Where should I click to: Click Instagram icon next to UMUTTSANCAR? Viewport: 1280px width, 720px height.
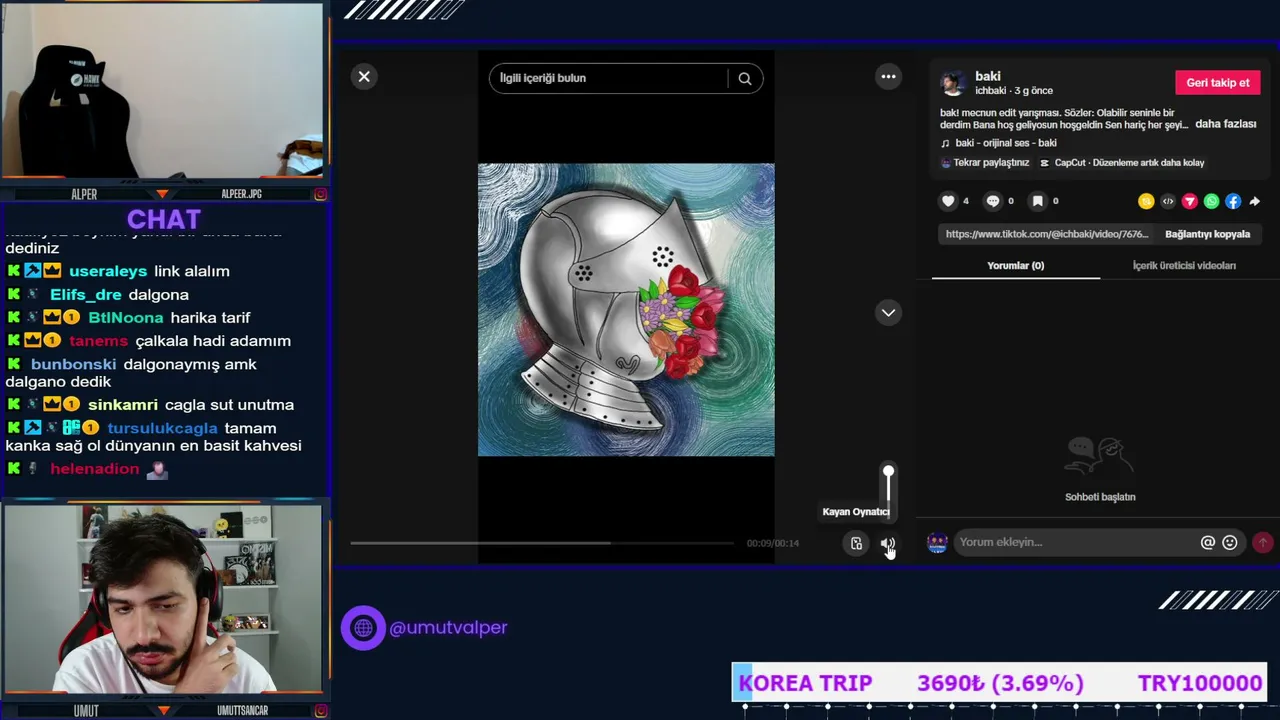pyautogui.click(x=320, y=711)
